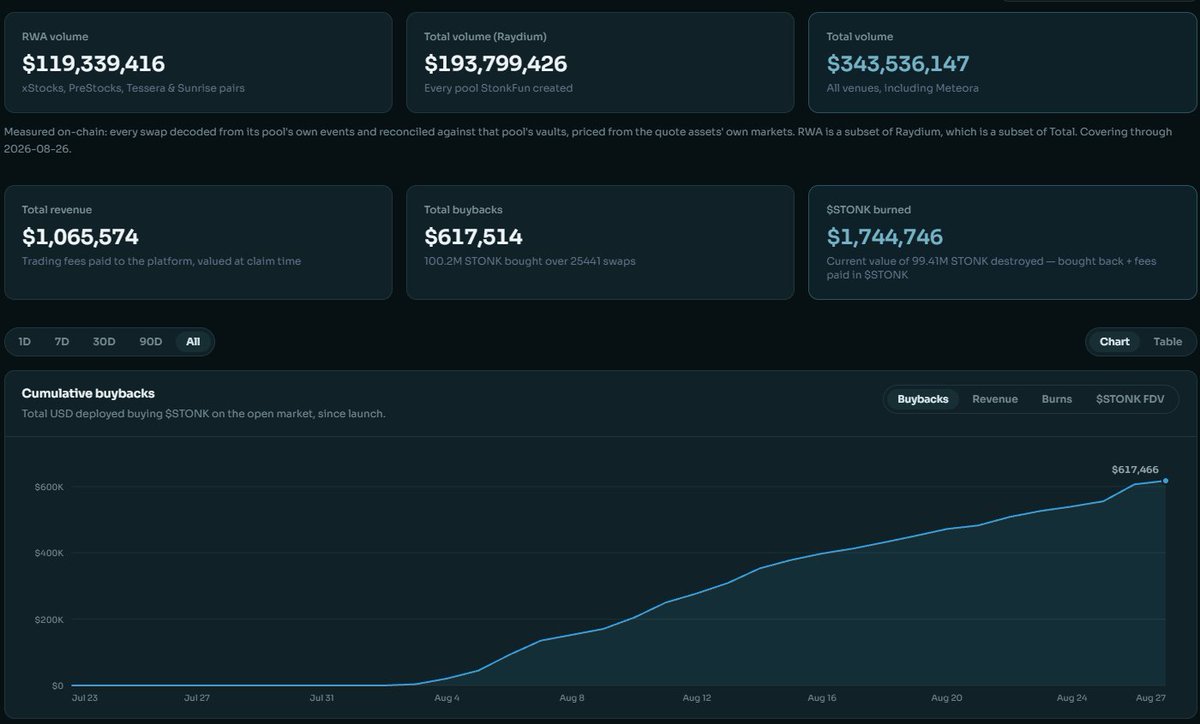Click the Aug 12 x-axis label

(697, 698)
